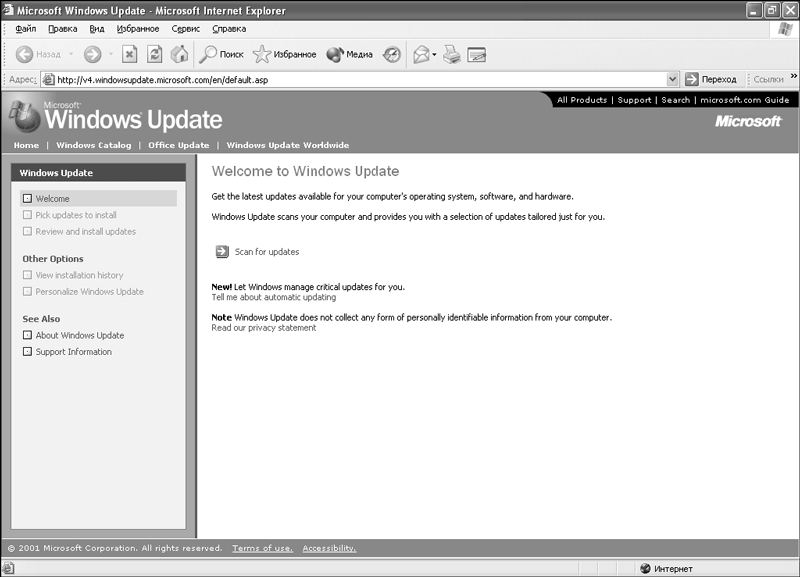Open About Windows Update link
Image resolution: width=800 pixels, height=577 pixels.
tap(80, 335)
